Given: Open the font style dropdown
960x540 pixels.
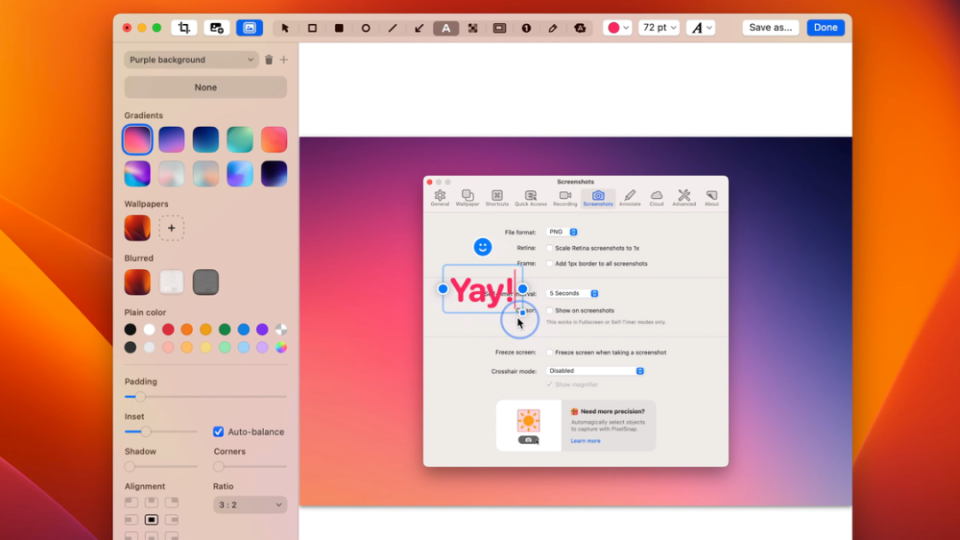Looking at the screenshot, I should (702, 28).
